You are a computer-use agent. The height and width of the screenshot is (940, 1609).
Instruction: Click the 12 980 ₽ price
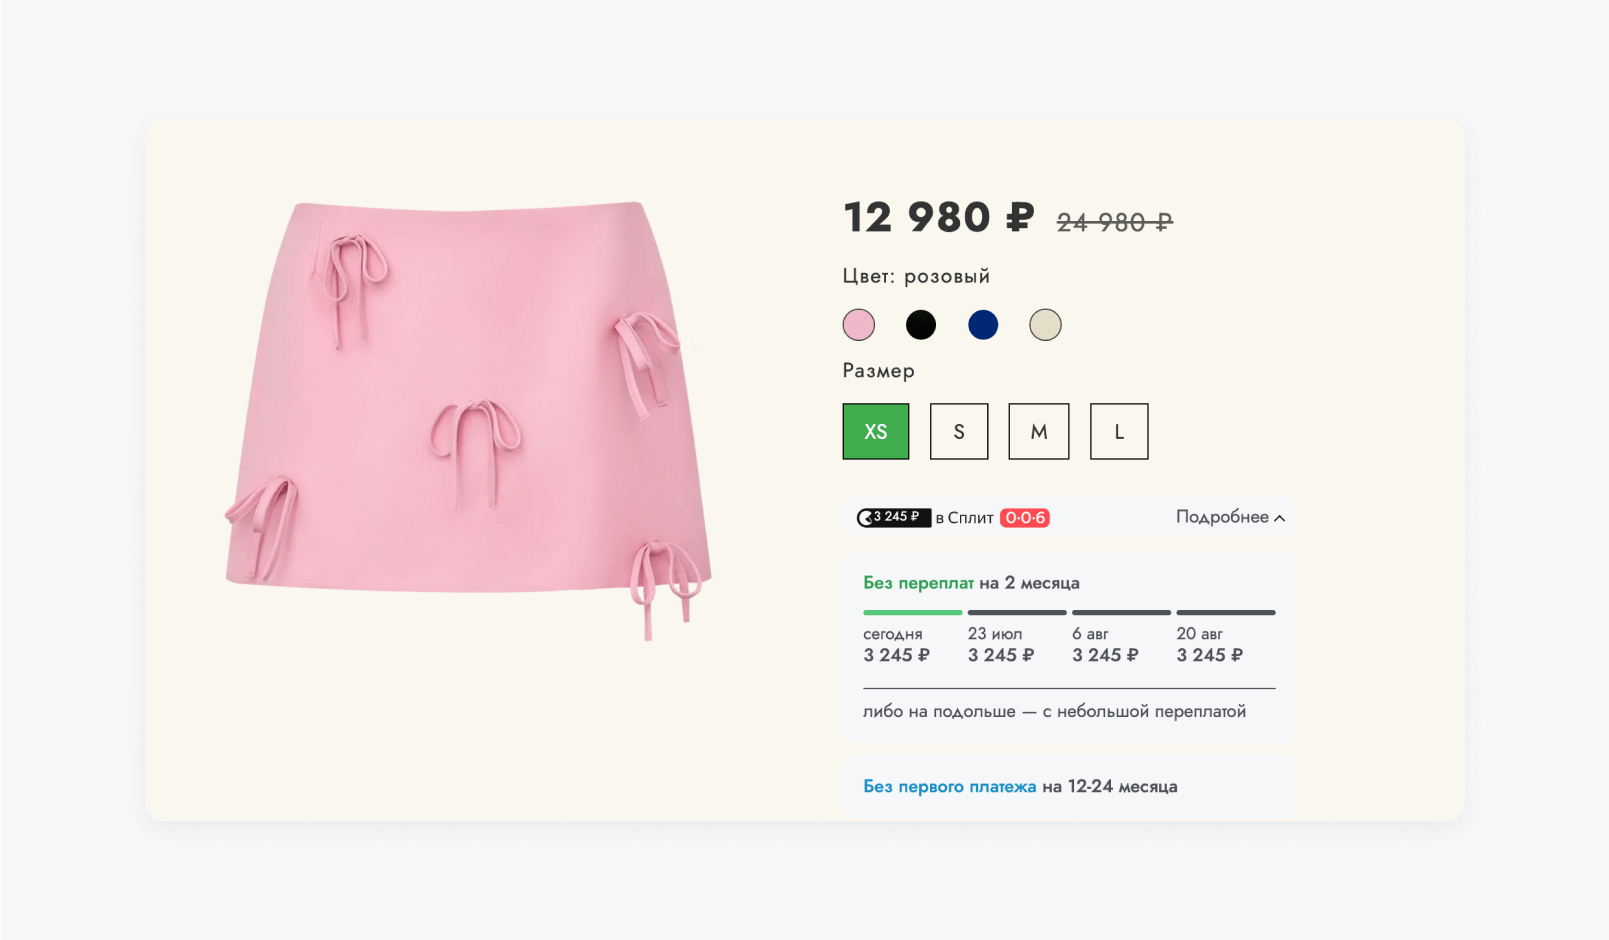coord(939,217)
